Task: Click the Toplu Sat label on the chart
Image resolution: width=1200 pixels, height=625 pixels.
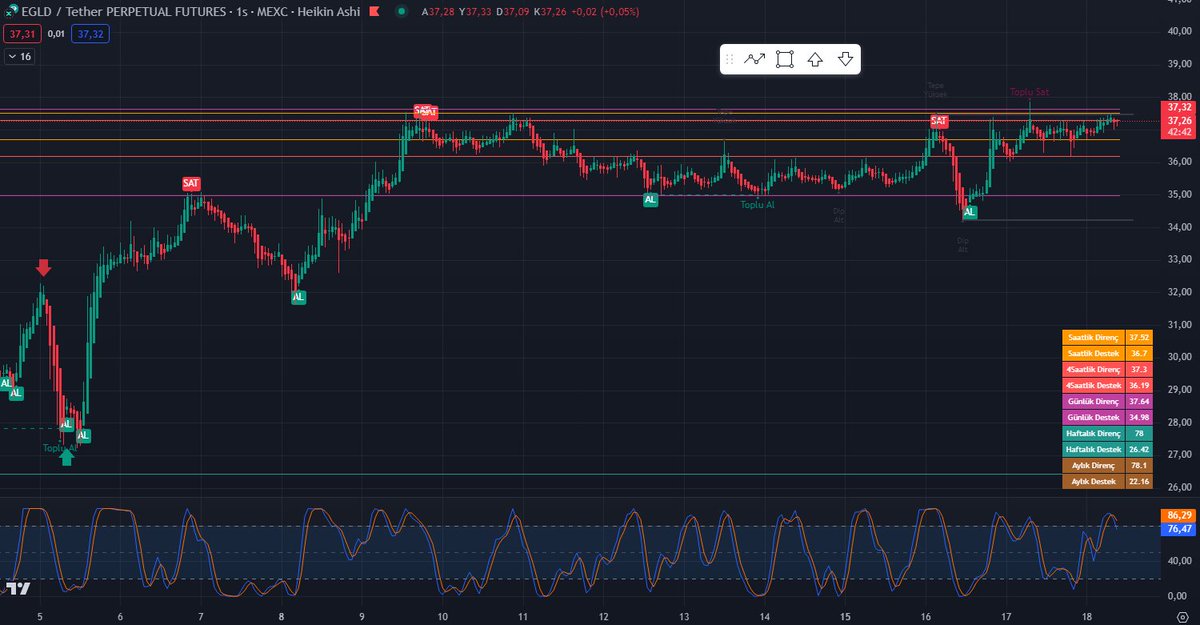Action: point(1032,92)
